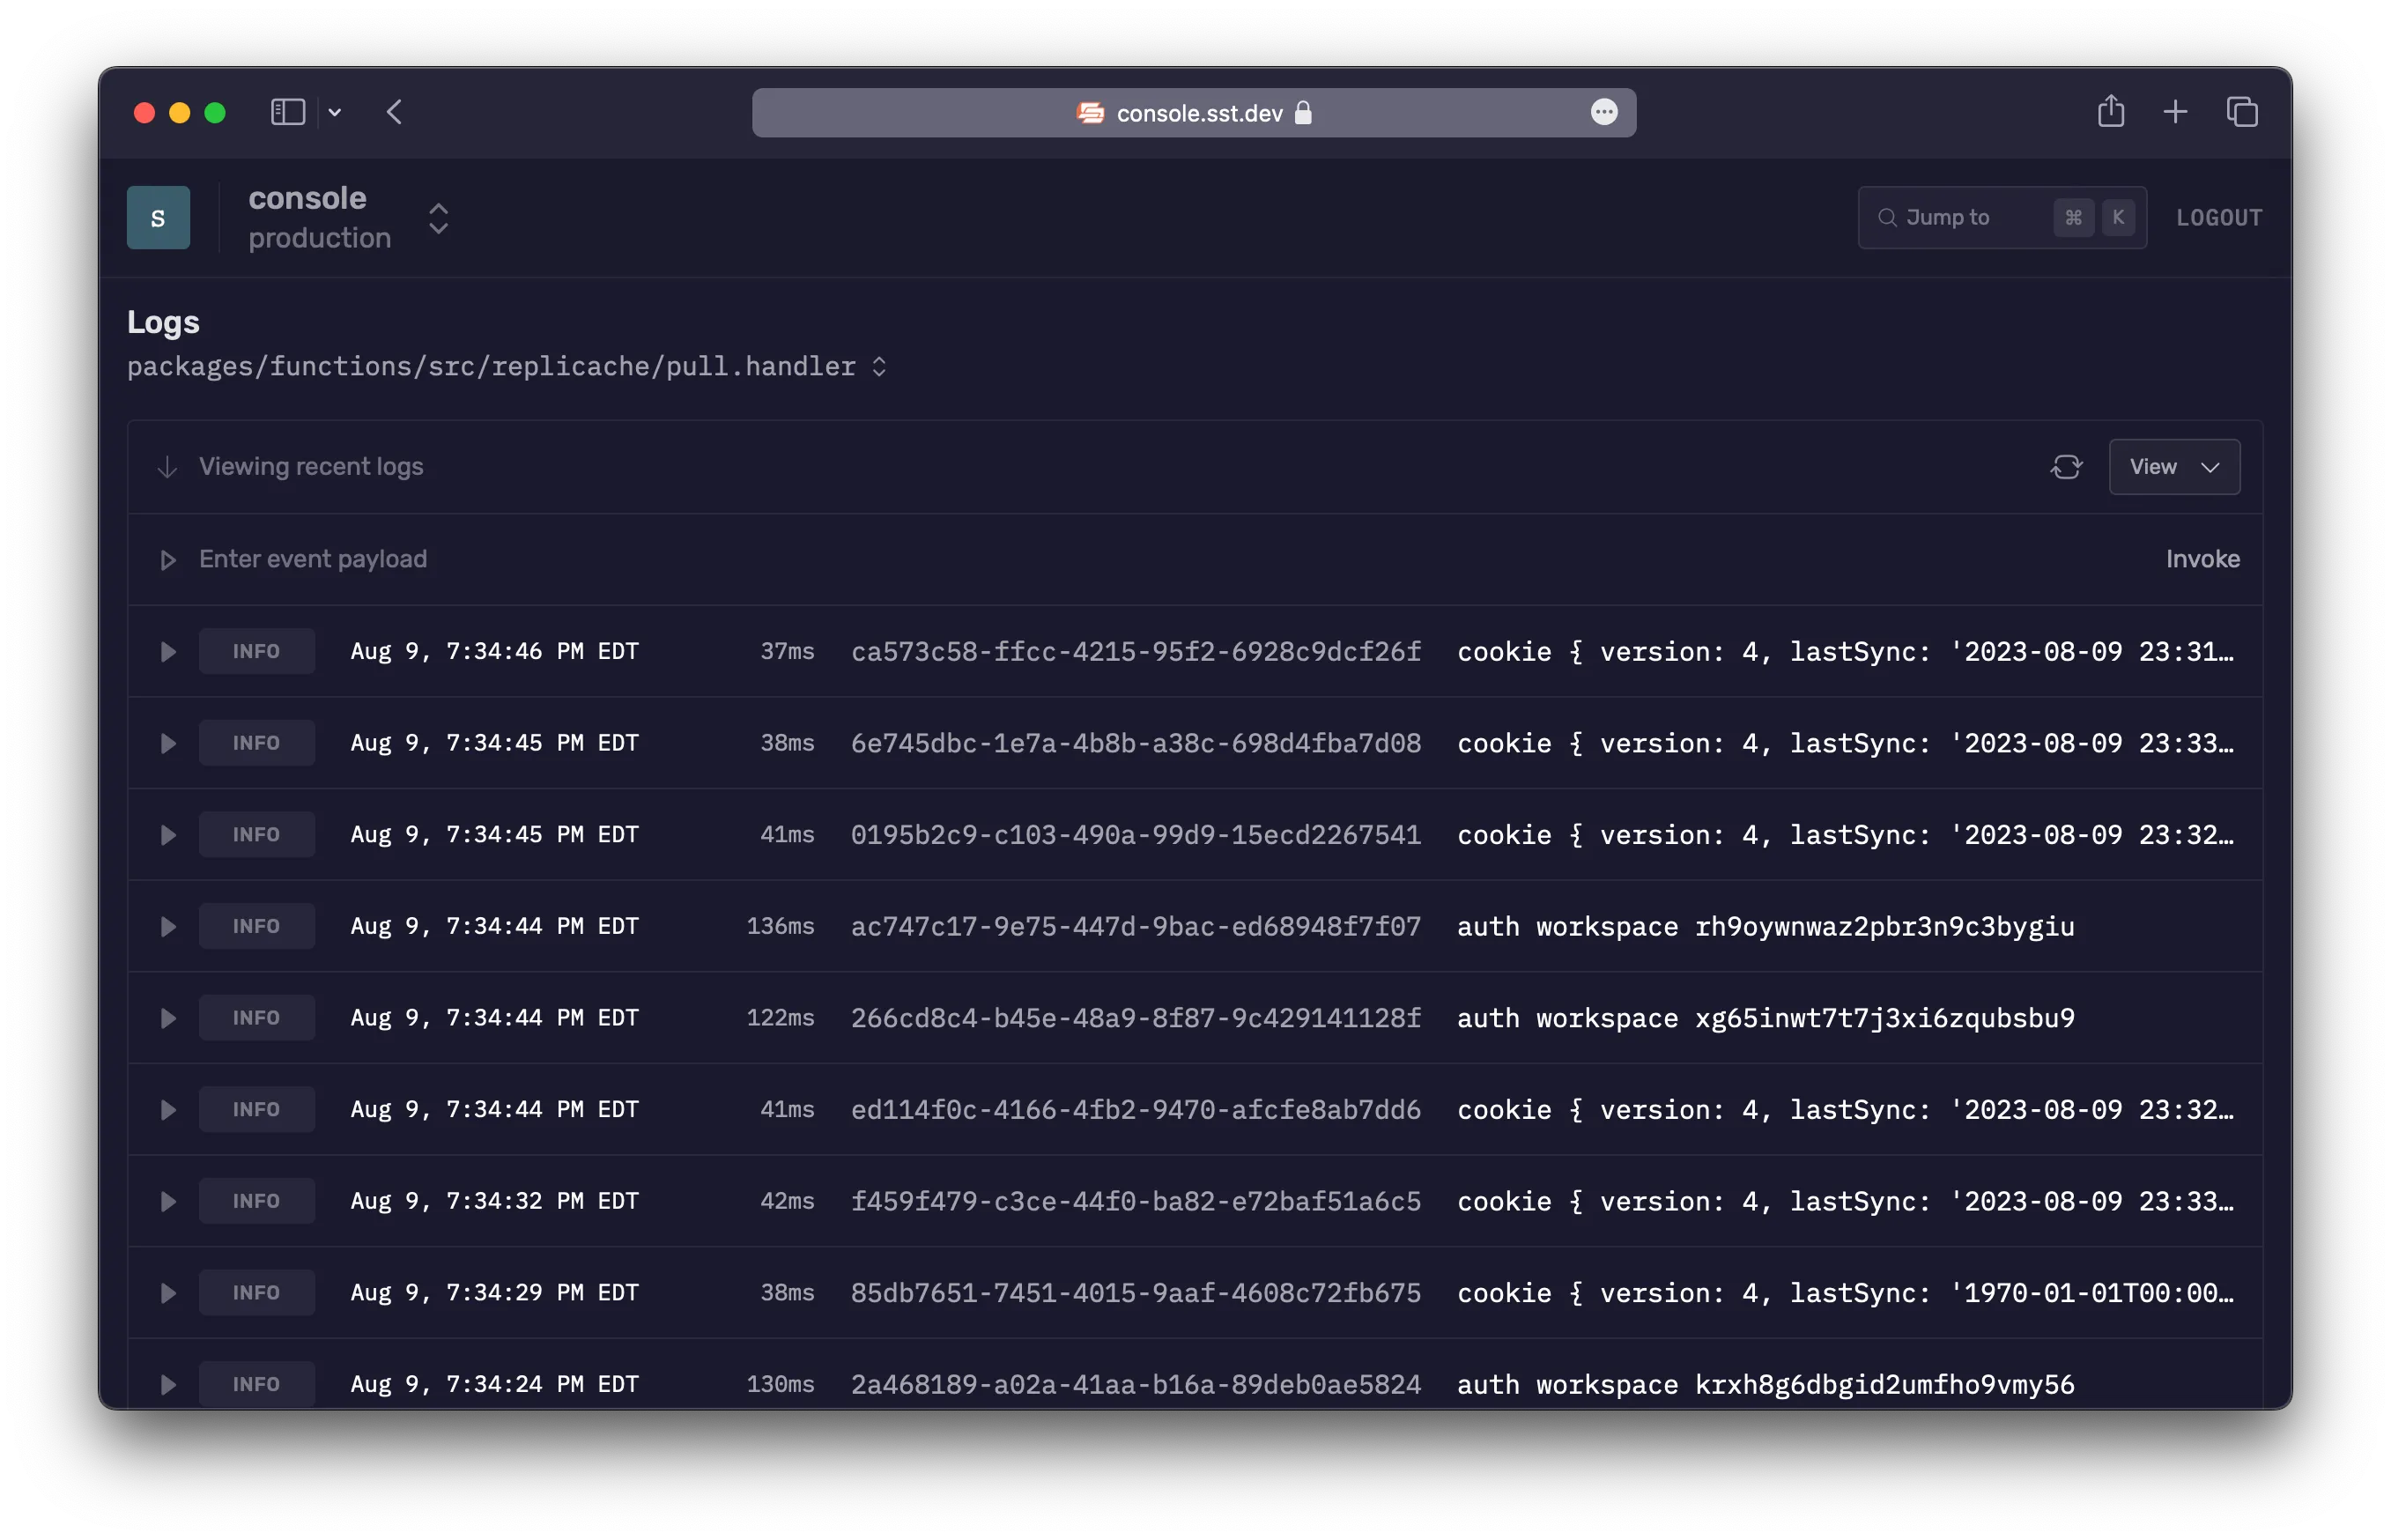The width and height of the screenshot is (2391, 1540).
Task: Click the address bar more options icon
Action: (1604, 112)
